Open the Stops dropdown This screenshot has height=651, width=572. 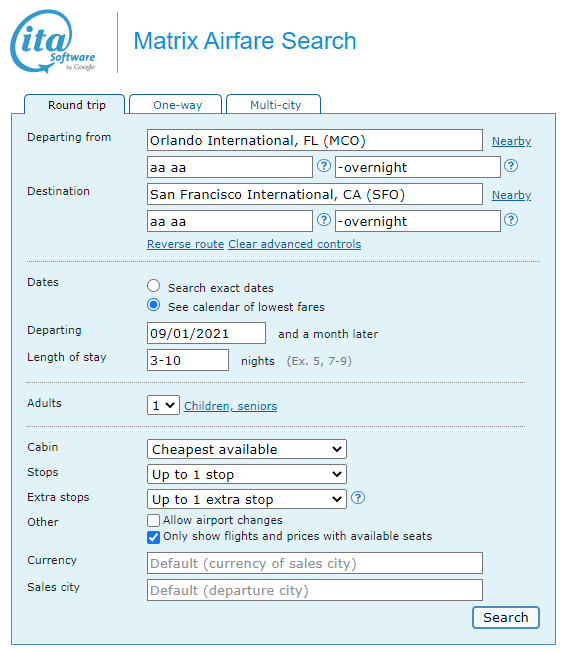pyautogui.click(x=247, y=474)
